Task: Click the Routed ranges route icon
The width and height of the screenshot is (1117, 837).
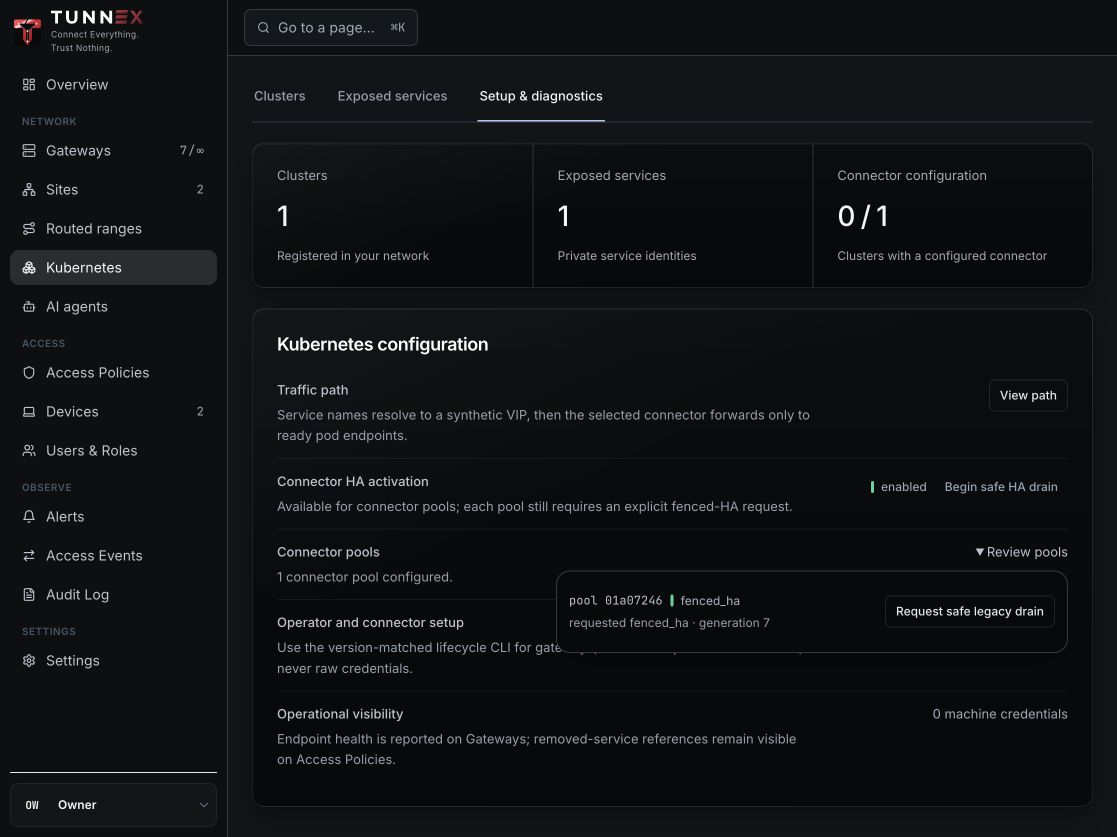Action: [28, 229]
